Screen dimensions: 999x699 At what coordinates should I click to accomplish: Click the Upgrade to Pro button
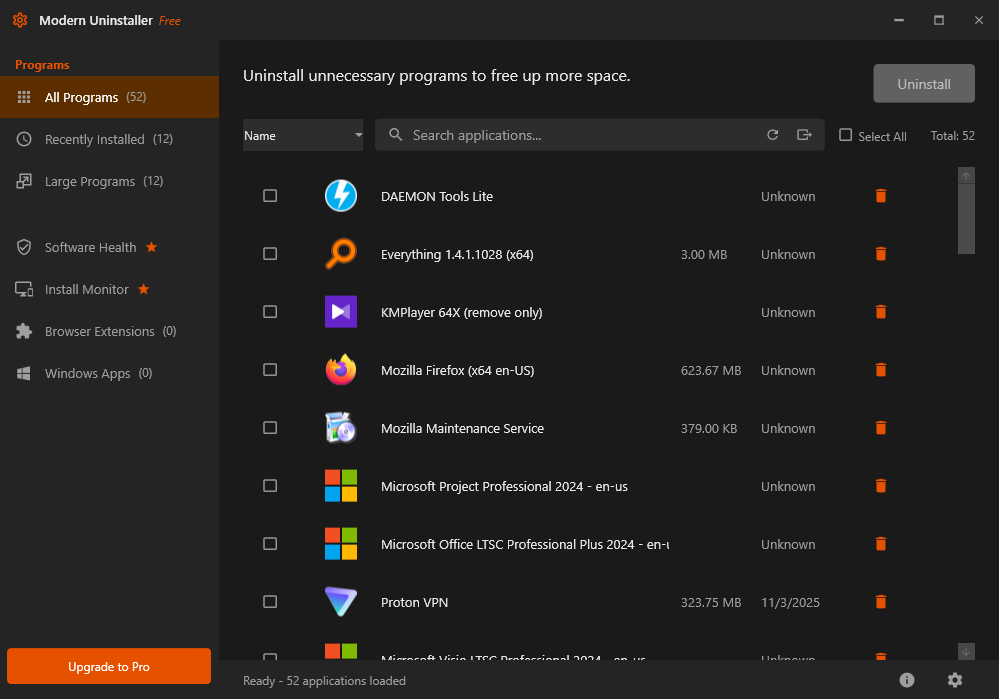point(108,666)
